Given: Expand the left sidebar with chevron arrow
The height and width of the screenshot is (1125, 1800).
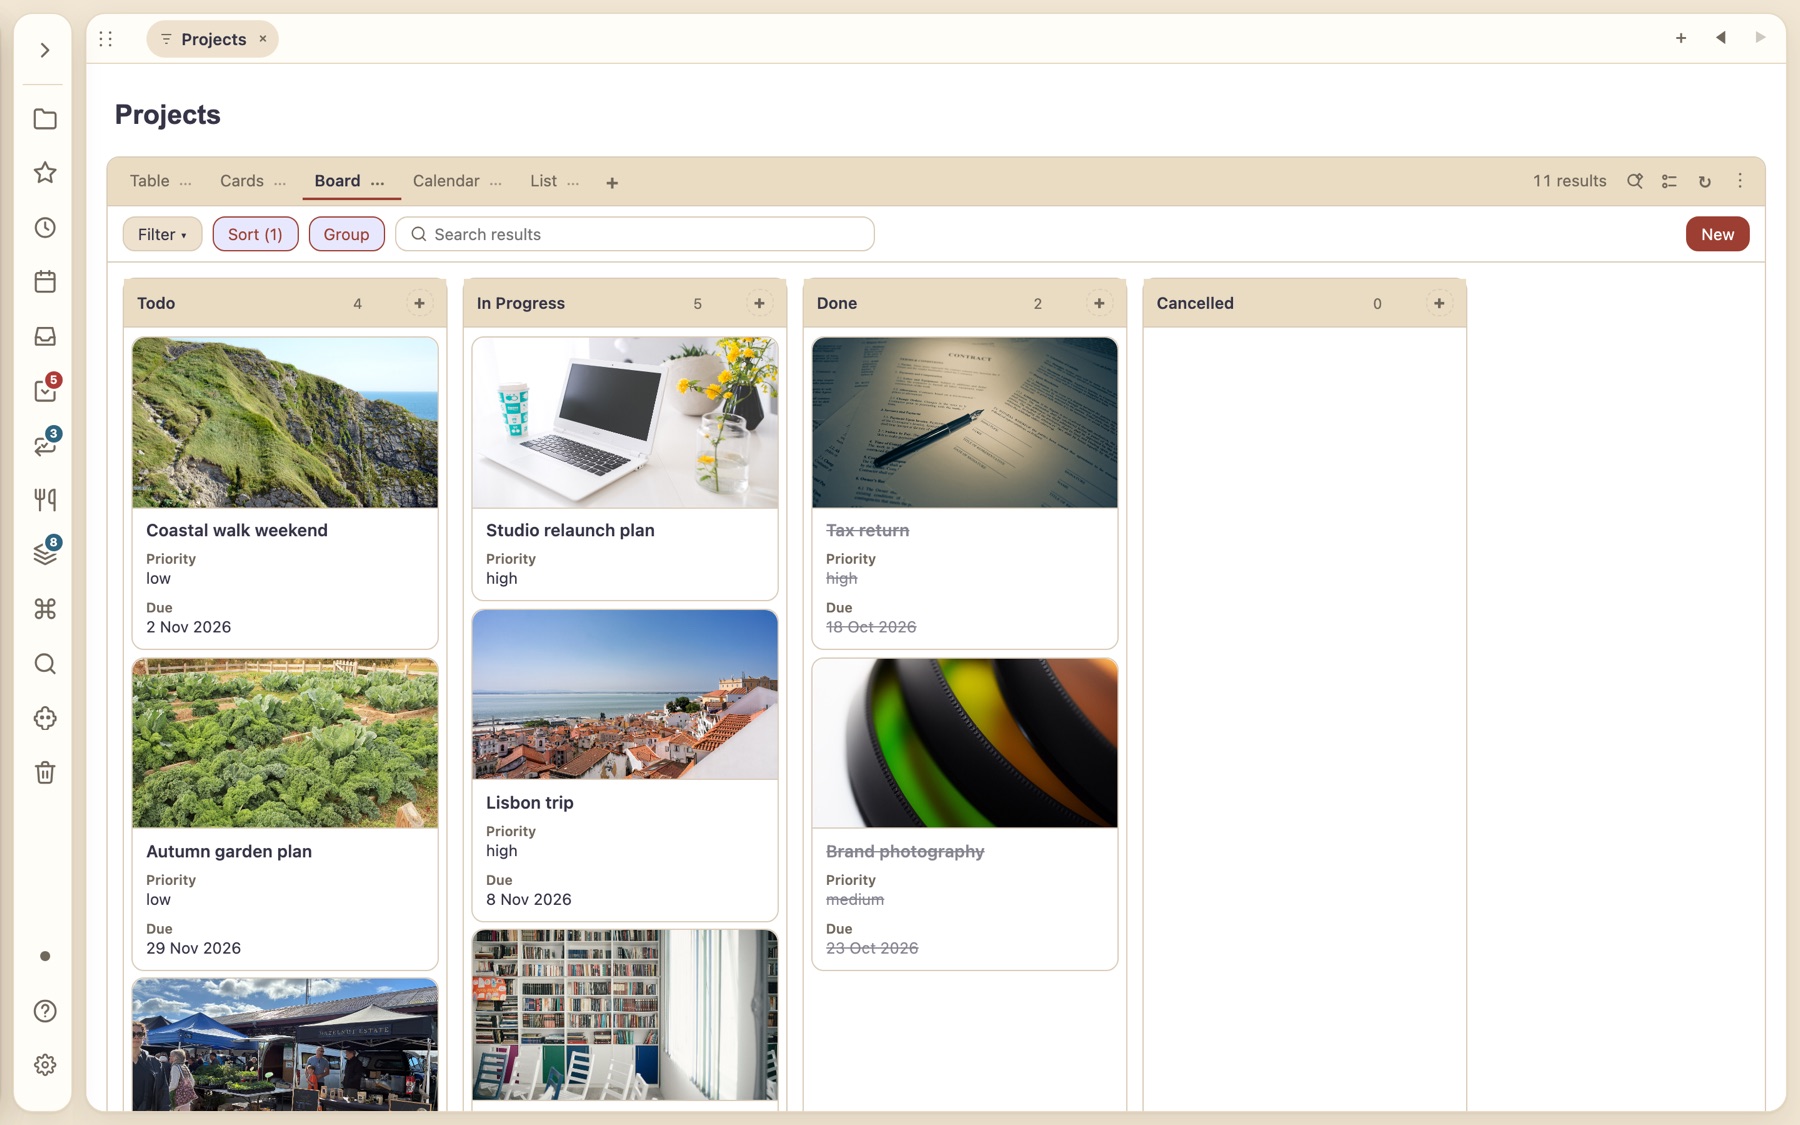Looking at the screenshot, I should point(45,50).
